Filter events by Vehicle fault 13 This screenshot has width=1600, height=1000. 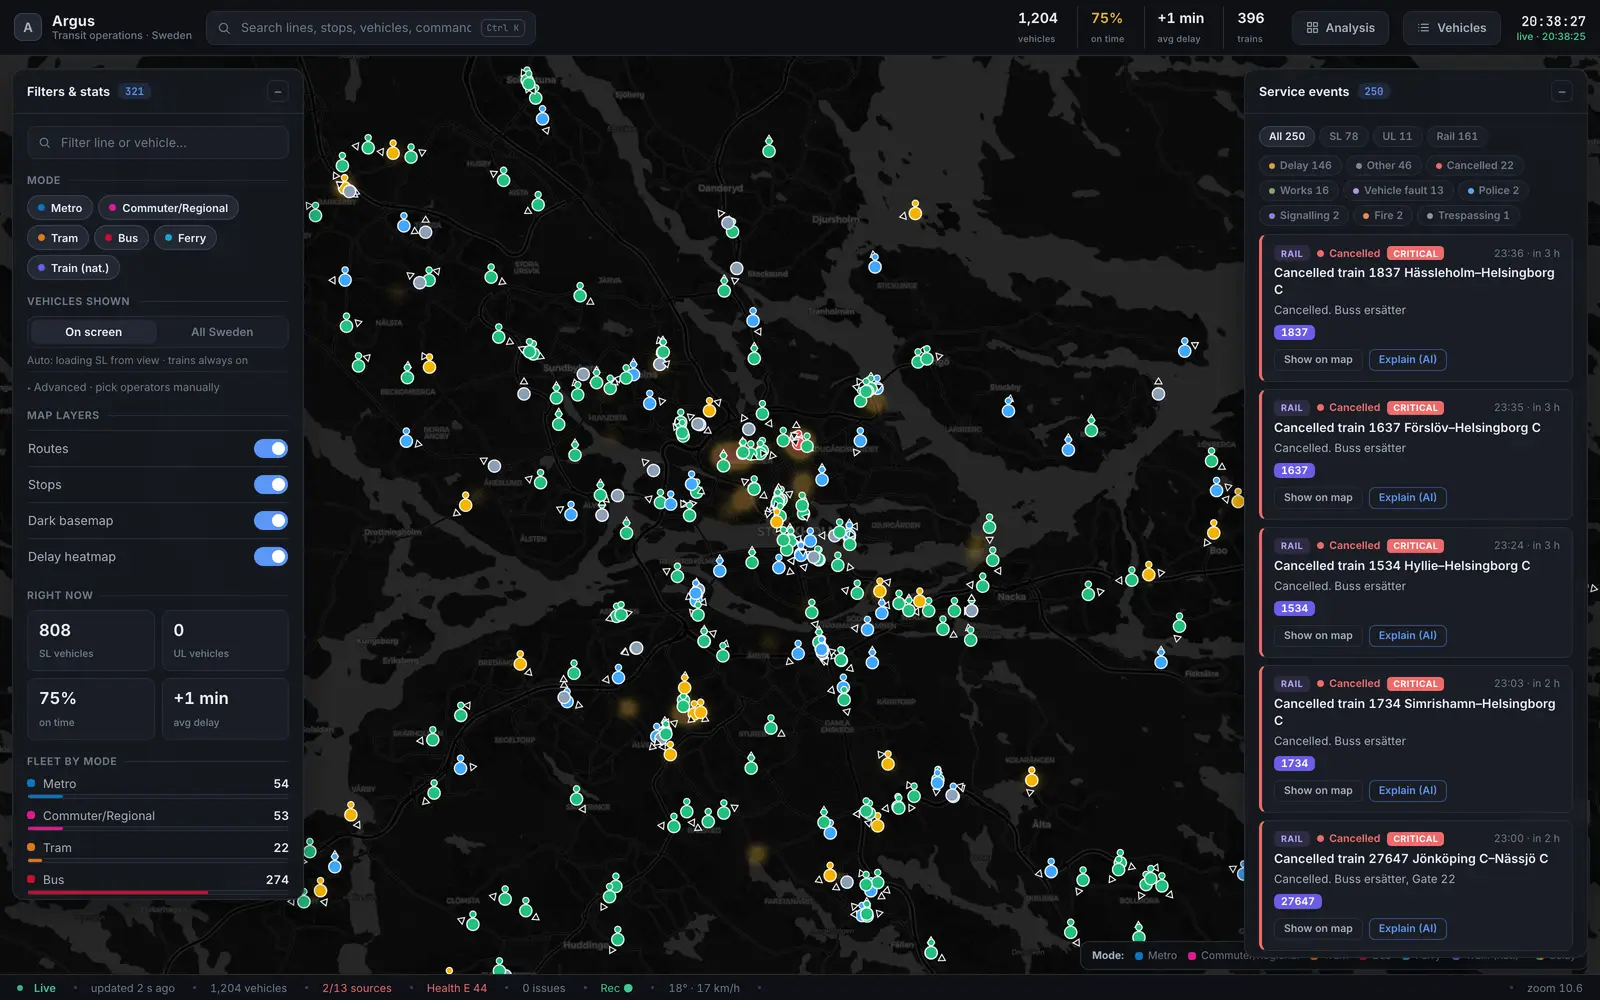pyautogui.click(x=1397, y=191)
